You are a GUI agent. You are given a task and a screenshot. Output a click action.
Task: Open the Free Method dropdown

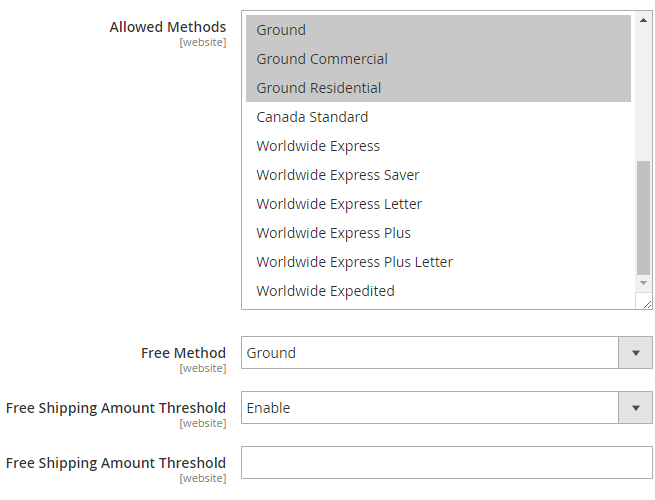click(x=446, y=353)
